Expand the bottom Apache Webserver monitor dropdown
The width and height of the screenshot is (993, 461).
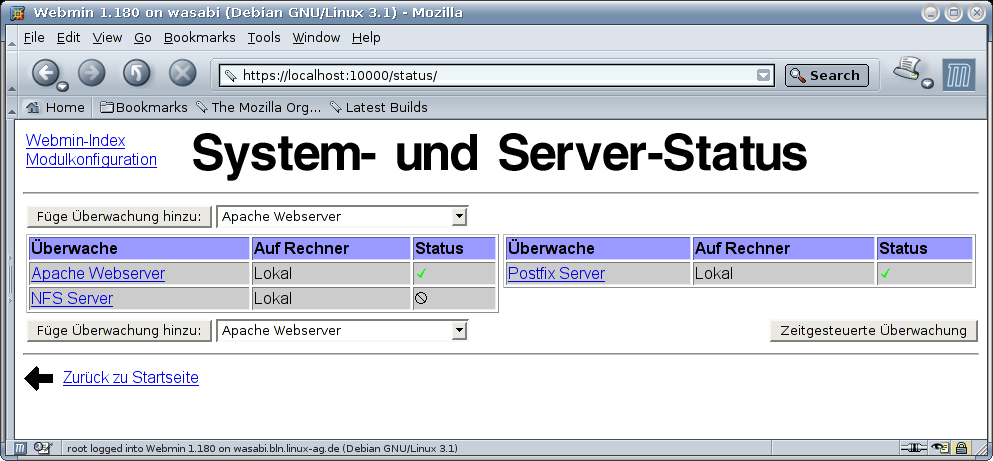click(x=459, y=330)
